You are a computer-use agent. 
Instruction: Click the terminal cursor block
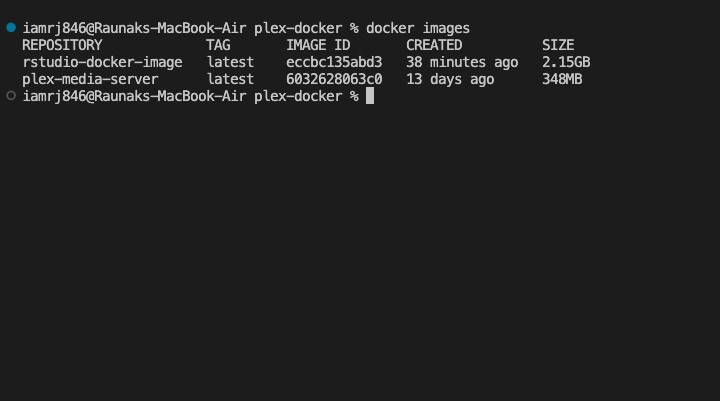click(370, 96)
